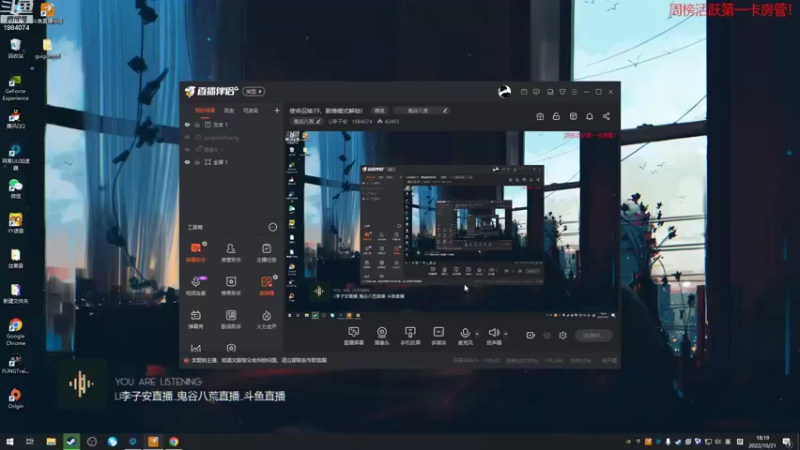
Task: Add a 直播屏幕 screen capture source
Action: (x=354, y=336)
